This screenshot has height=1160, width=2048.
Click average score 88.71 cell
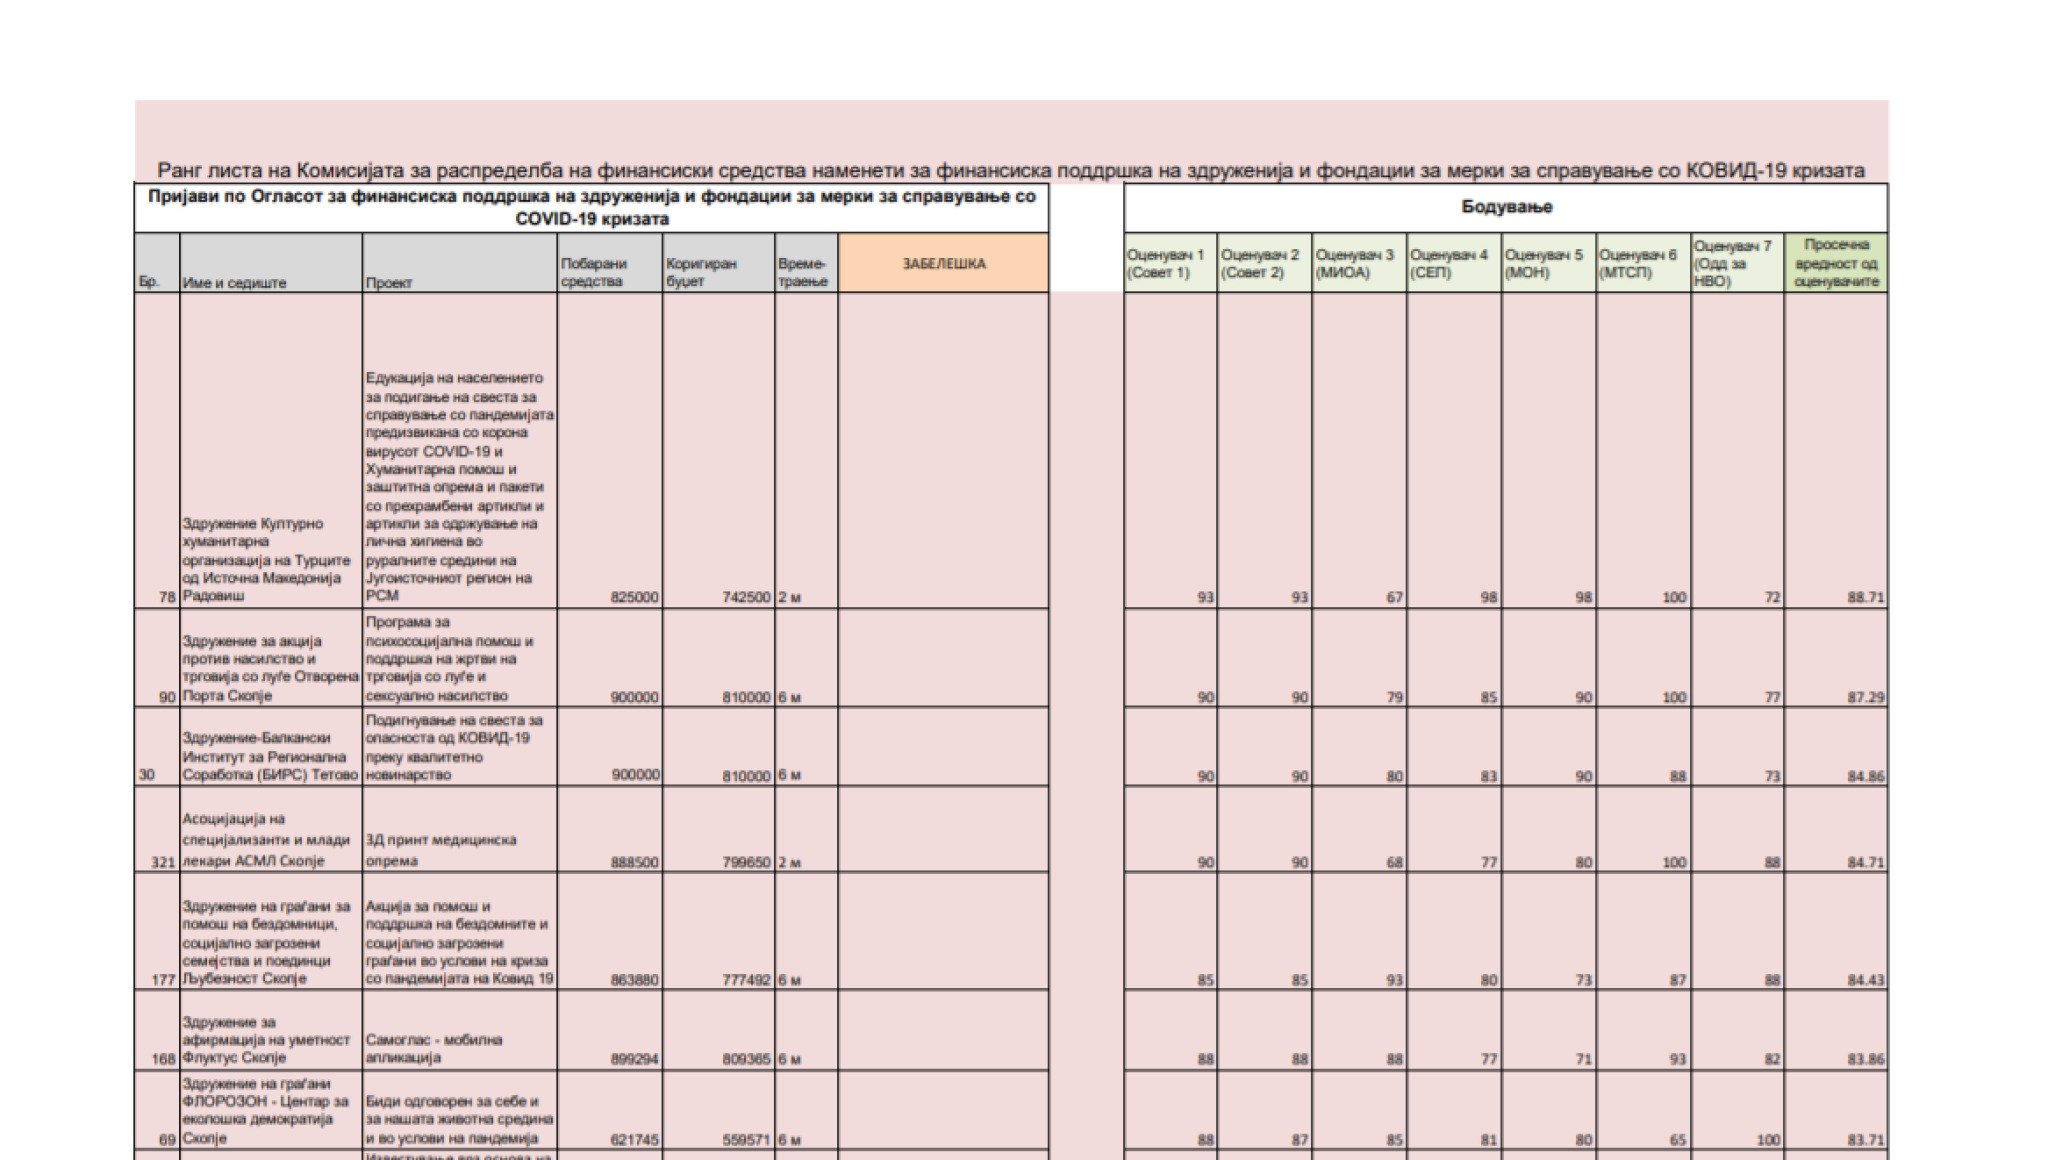(x=1865, y=597)
